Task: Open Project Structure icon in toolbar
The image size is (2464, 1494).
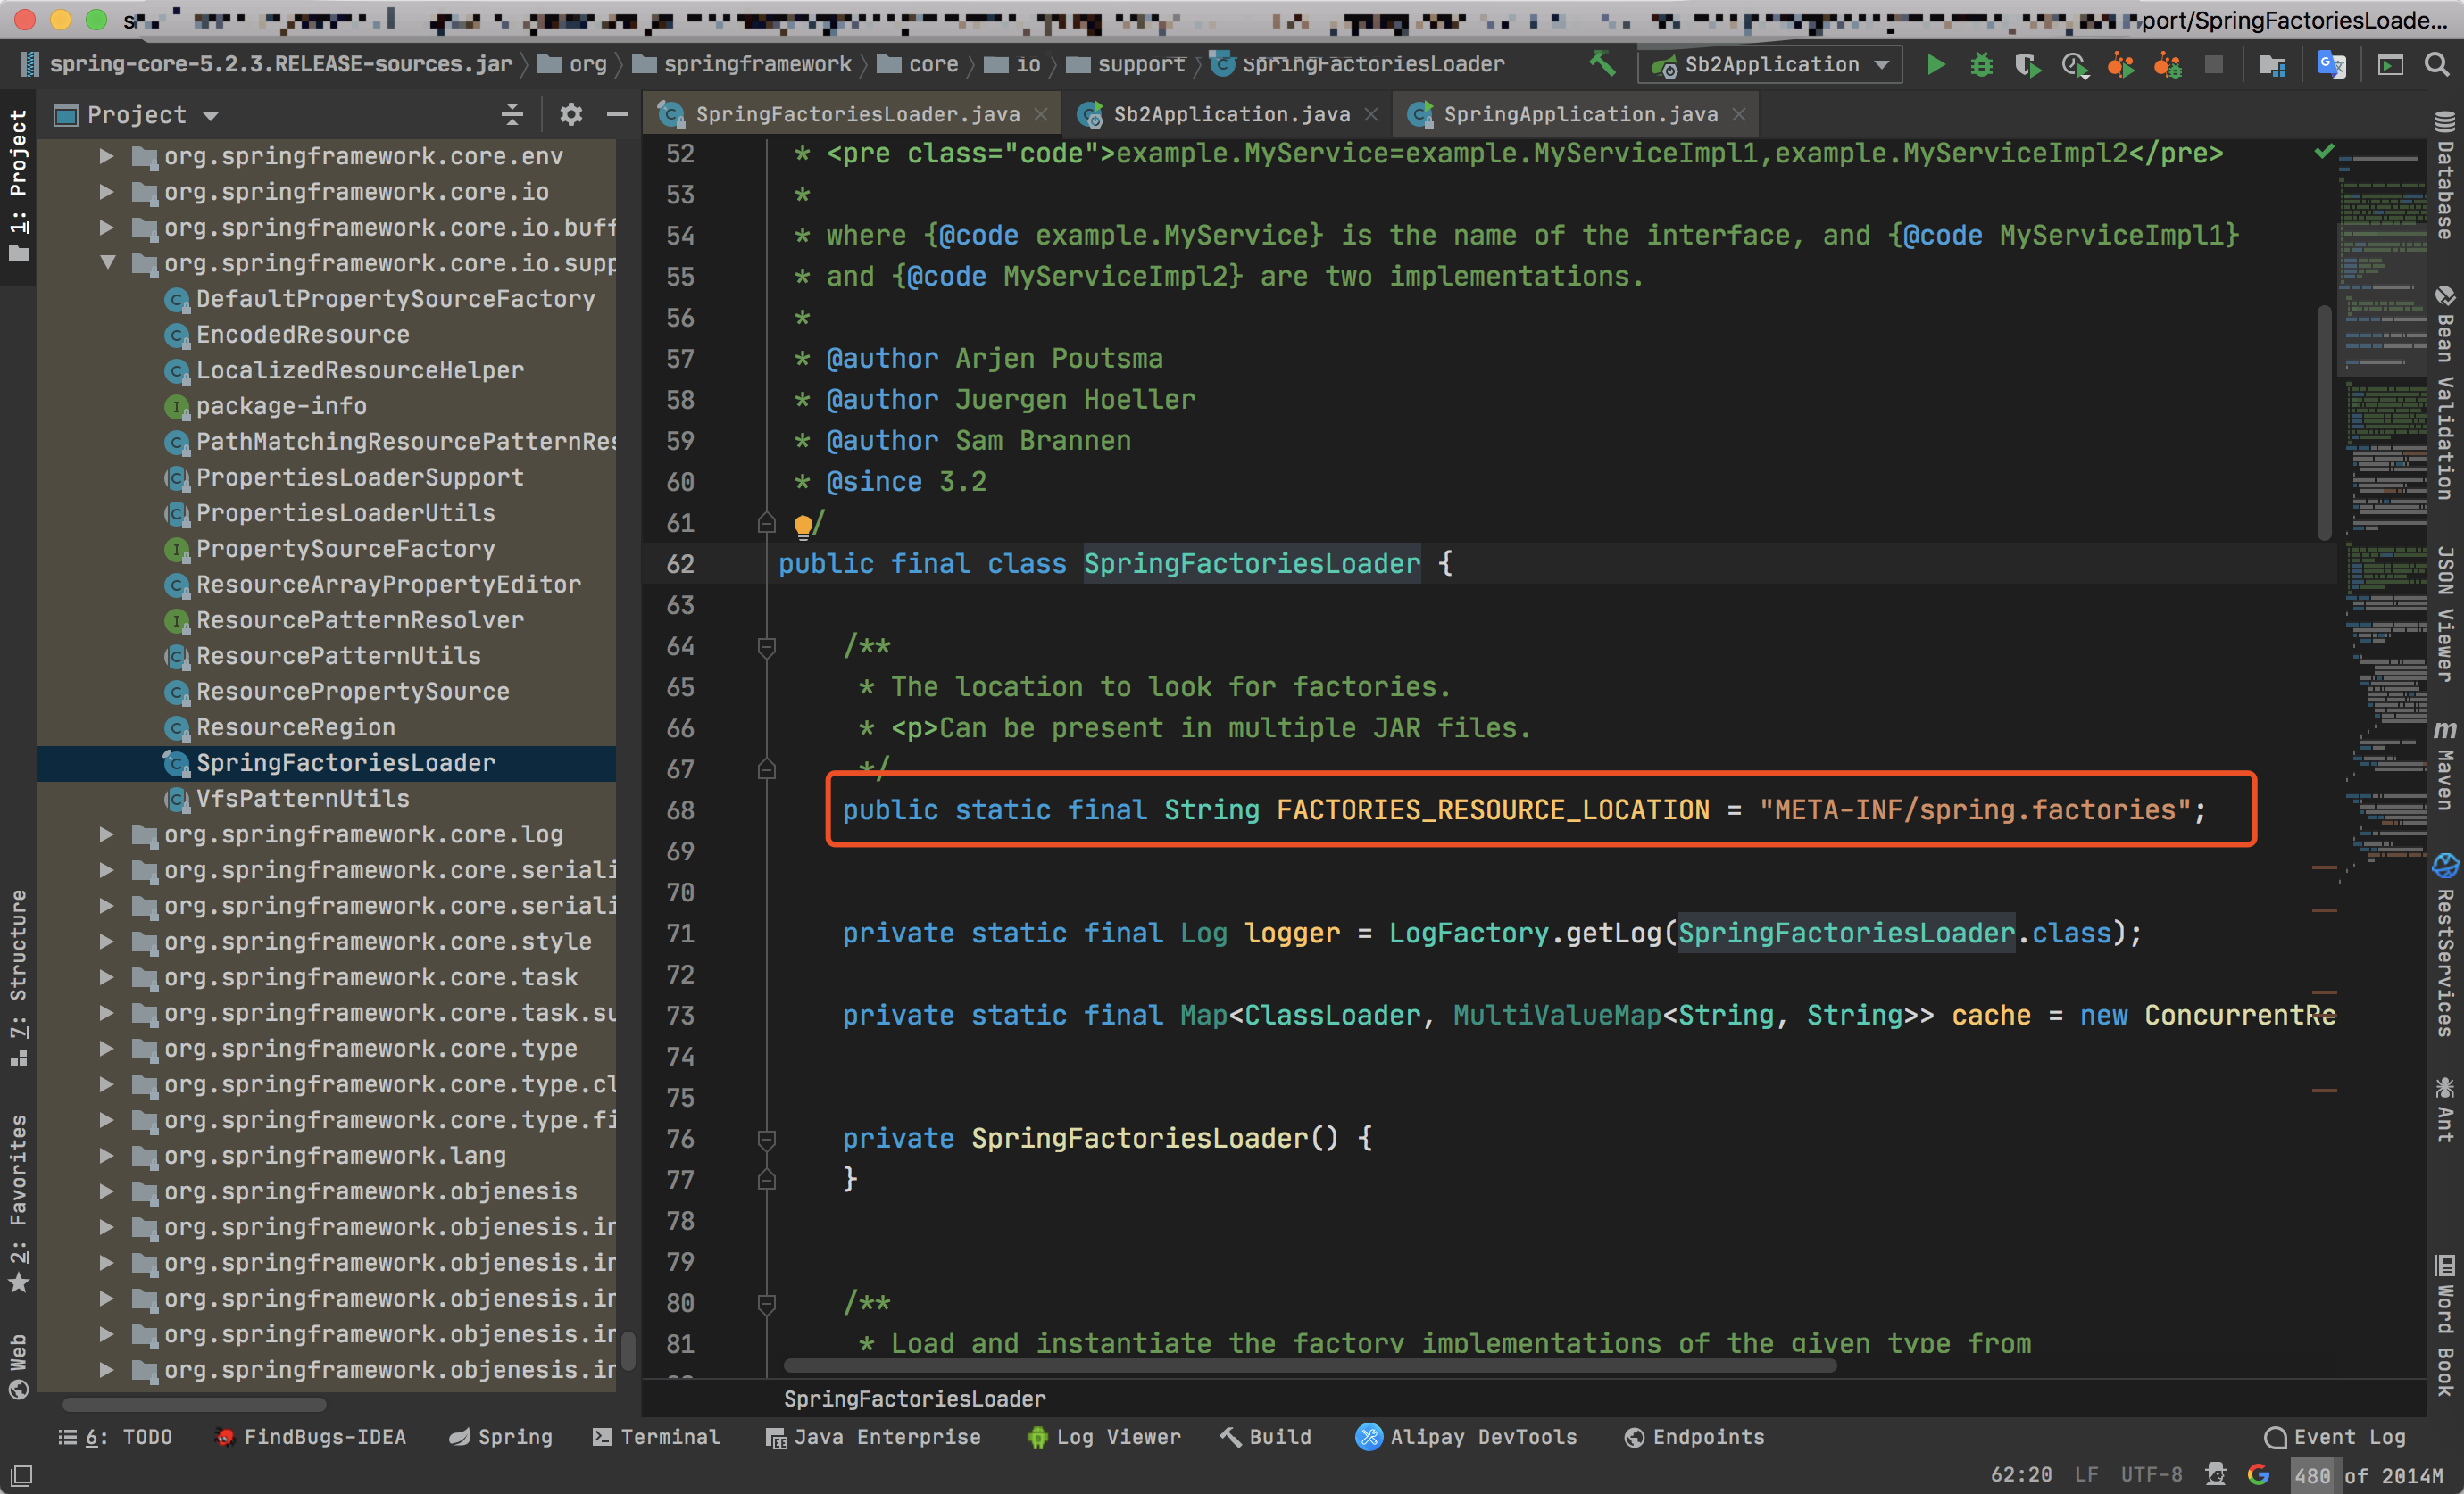Action: pos(2272,65)
